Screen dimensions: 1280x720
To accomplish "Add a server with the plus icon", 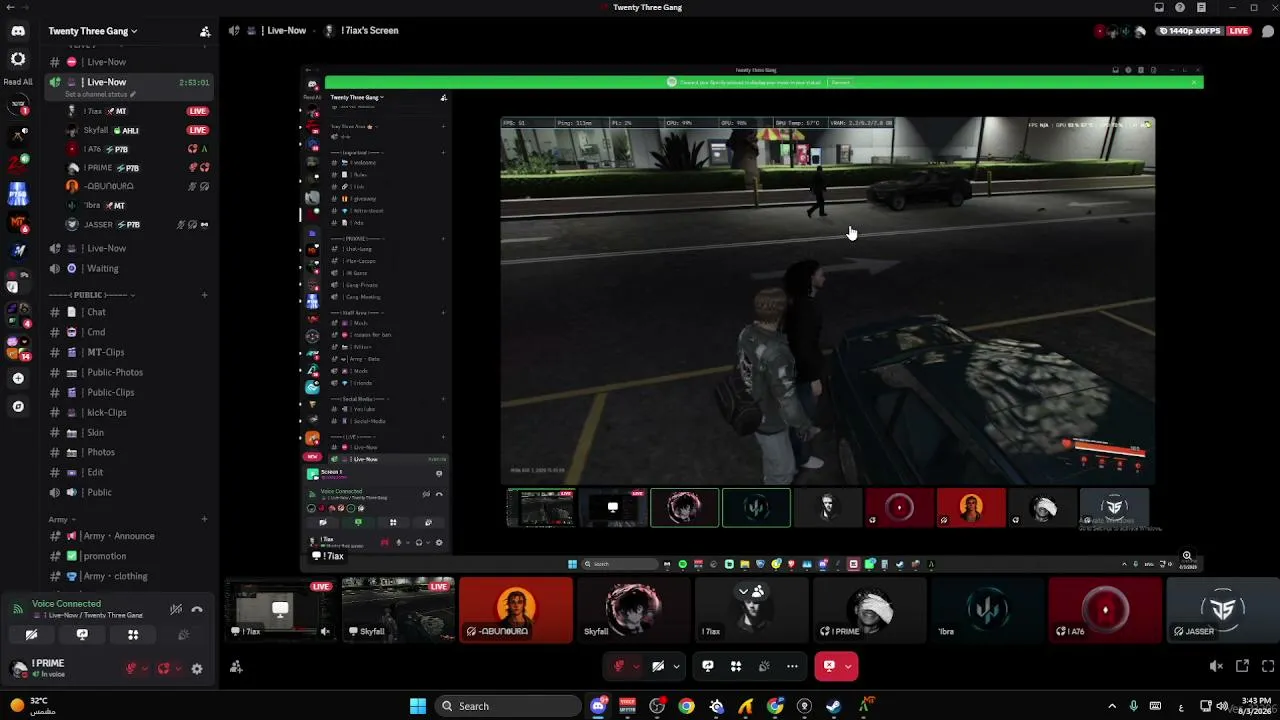I will [x=18, y=378].
